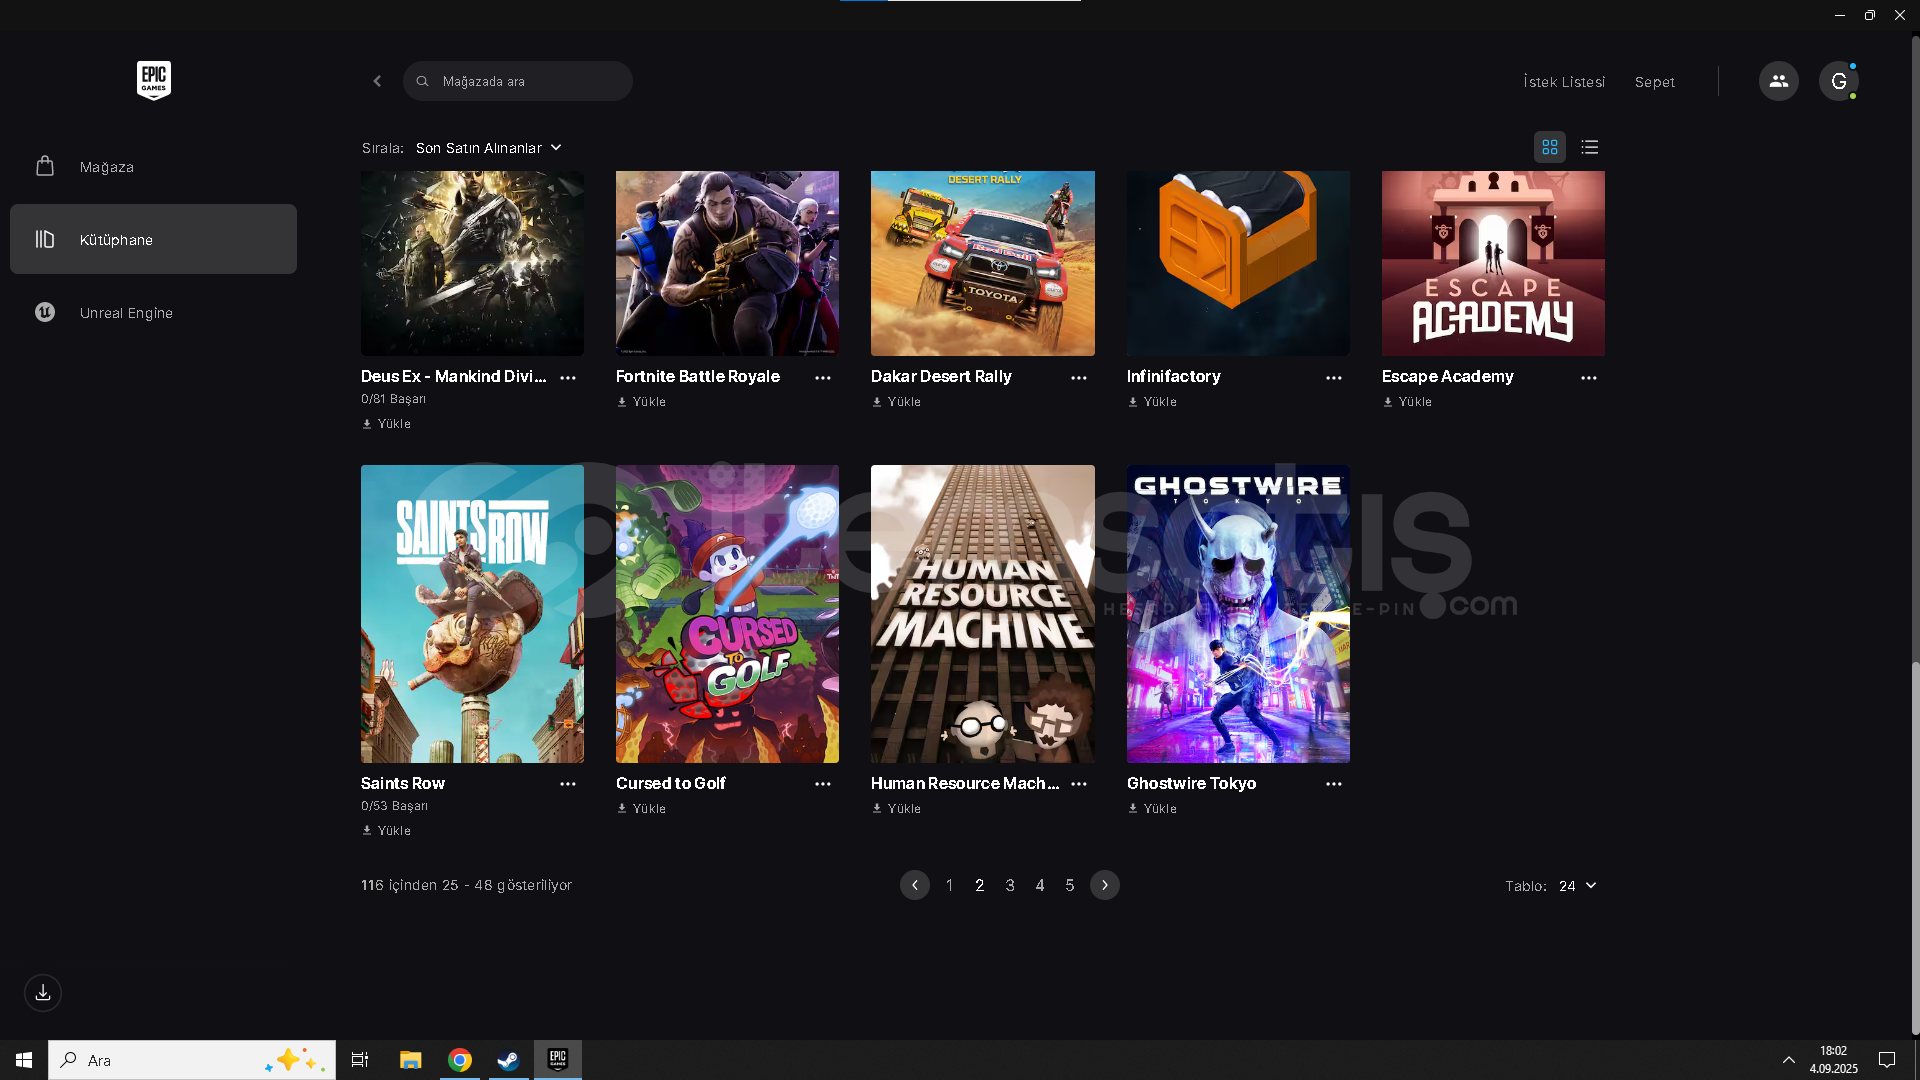Viewport: 1920px width, 1080px height.
Task: Open the Cursed to Golf cover art
Action: (x=727, y=614)
